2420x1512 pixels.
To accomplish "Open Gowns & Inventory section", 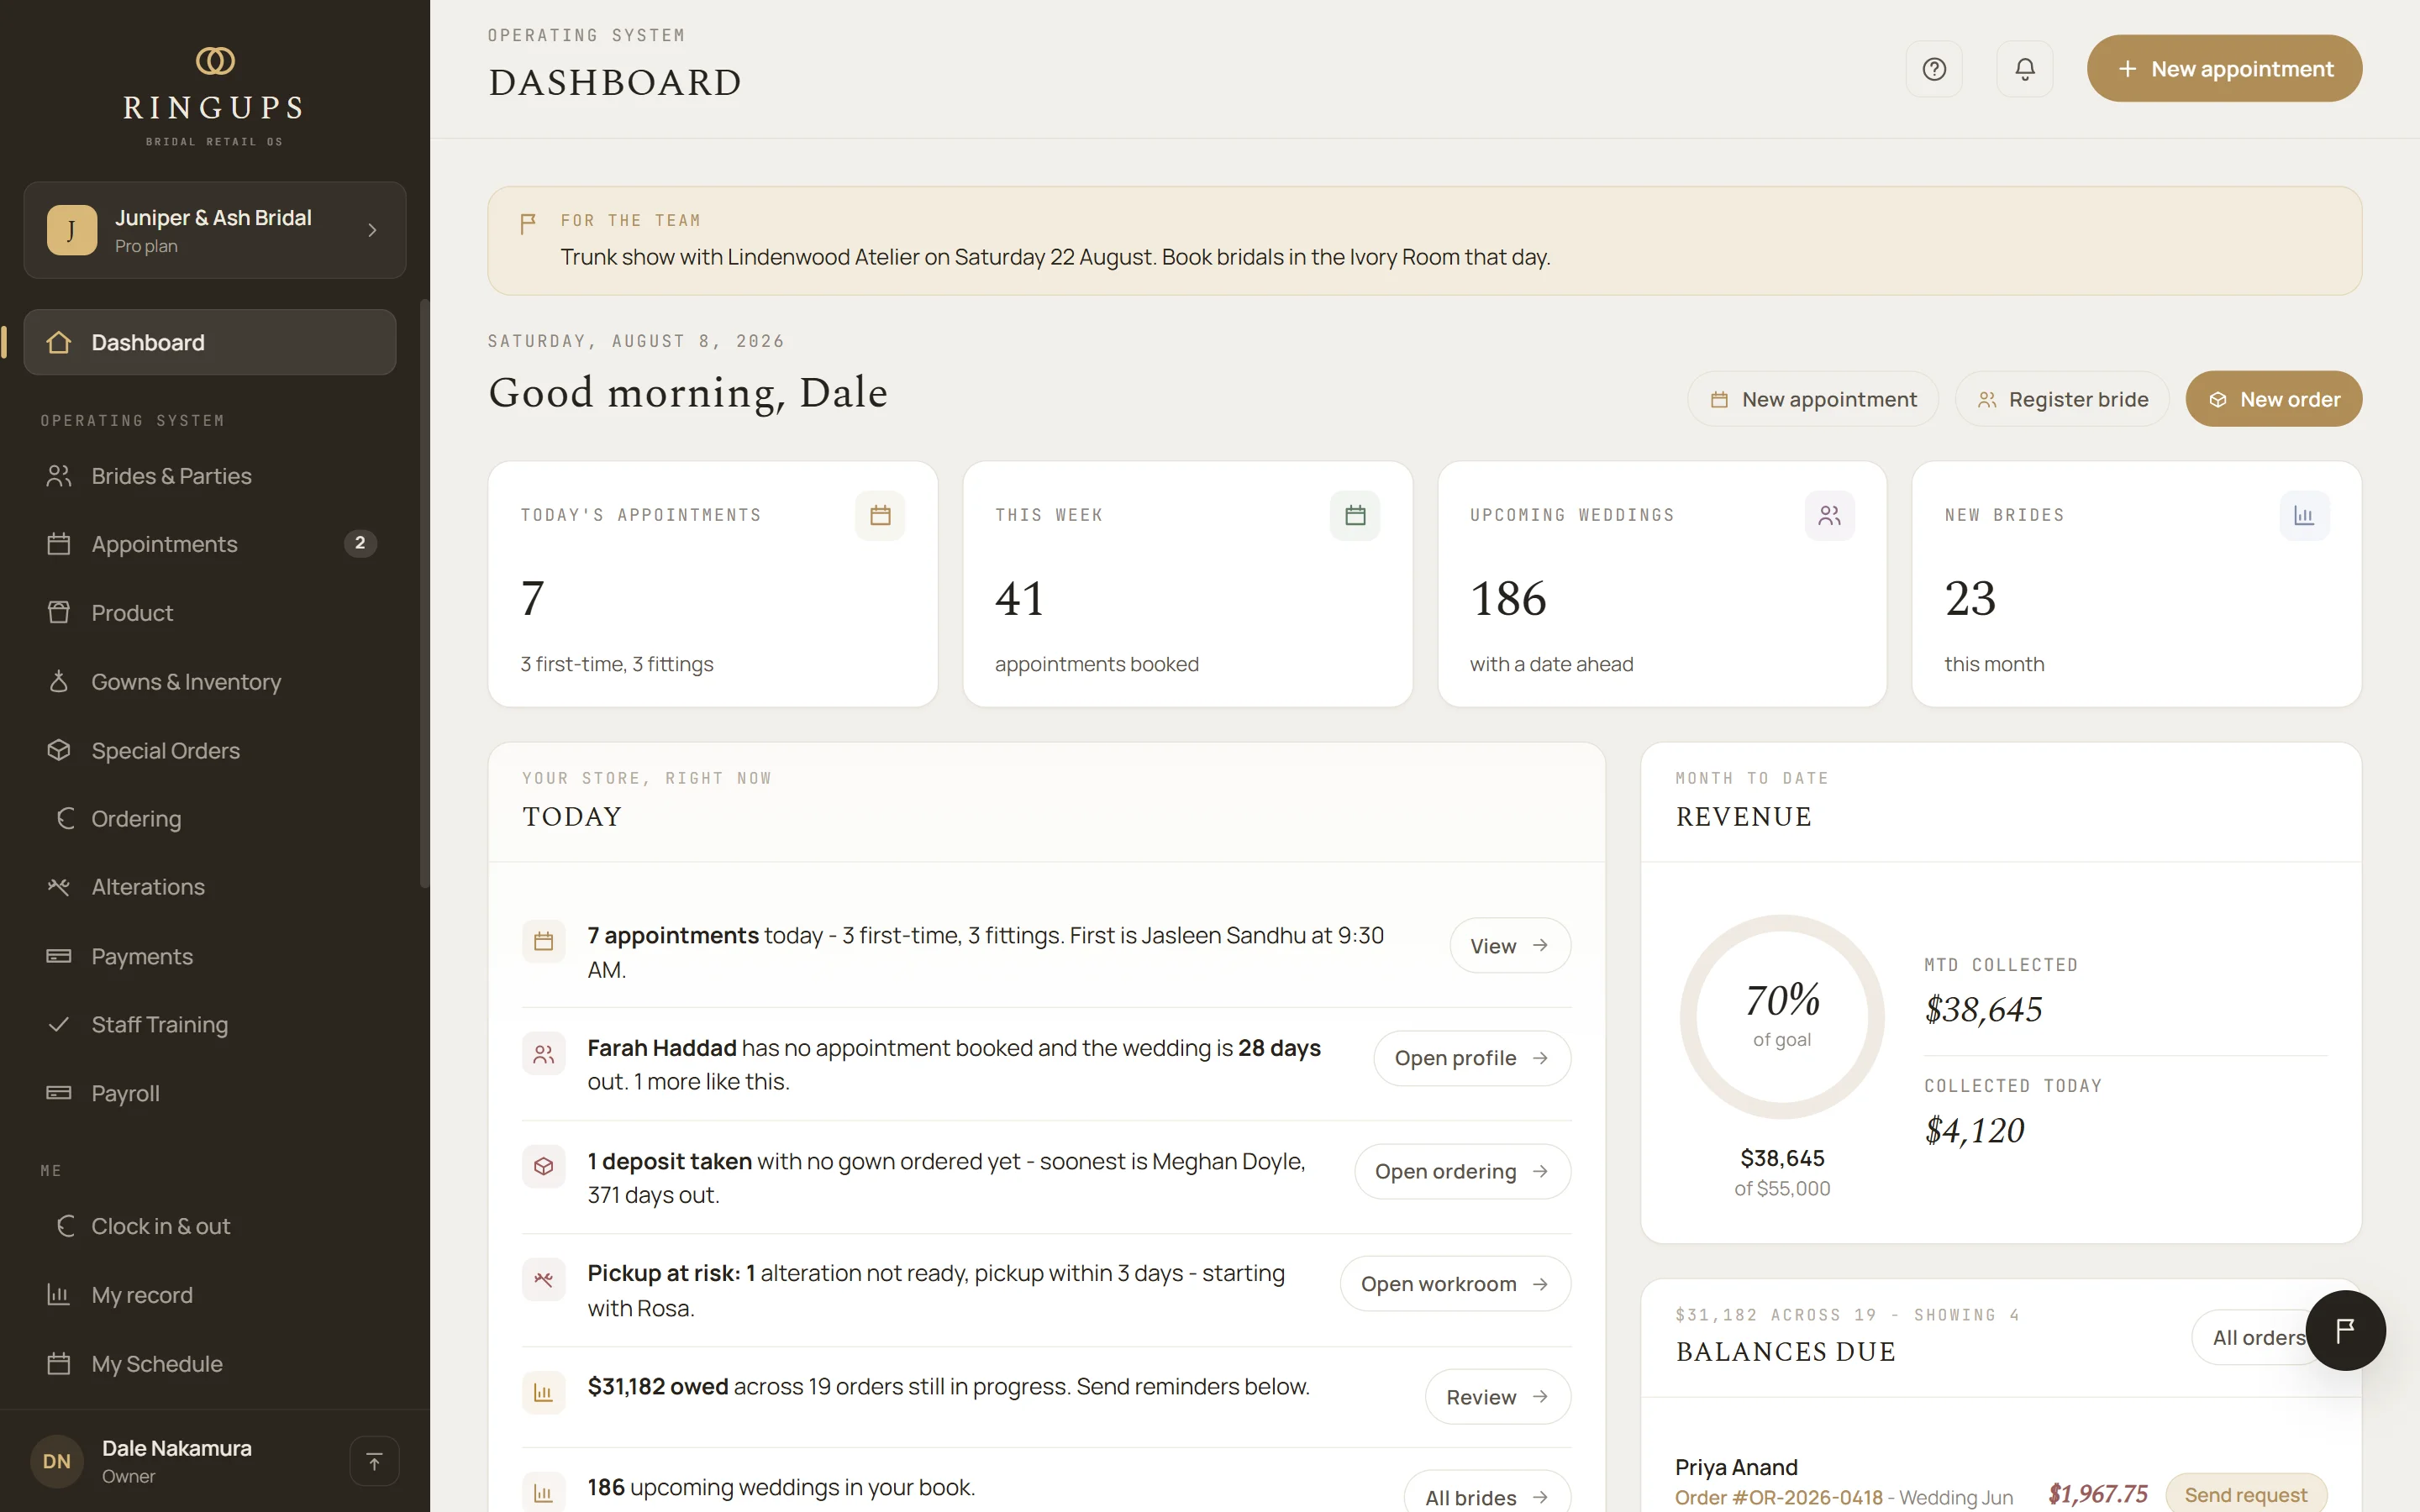I will tap(210, 682).
